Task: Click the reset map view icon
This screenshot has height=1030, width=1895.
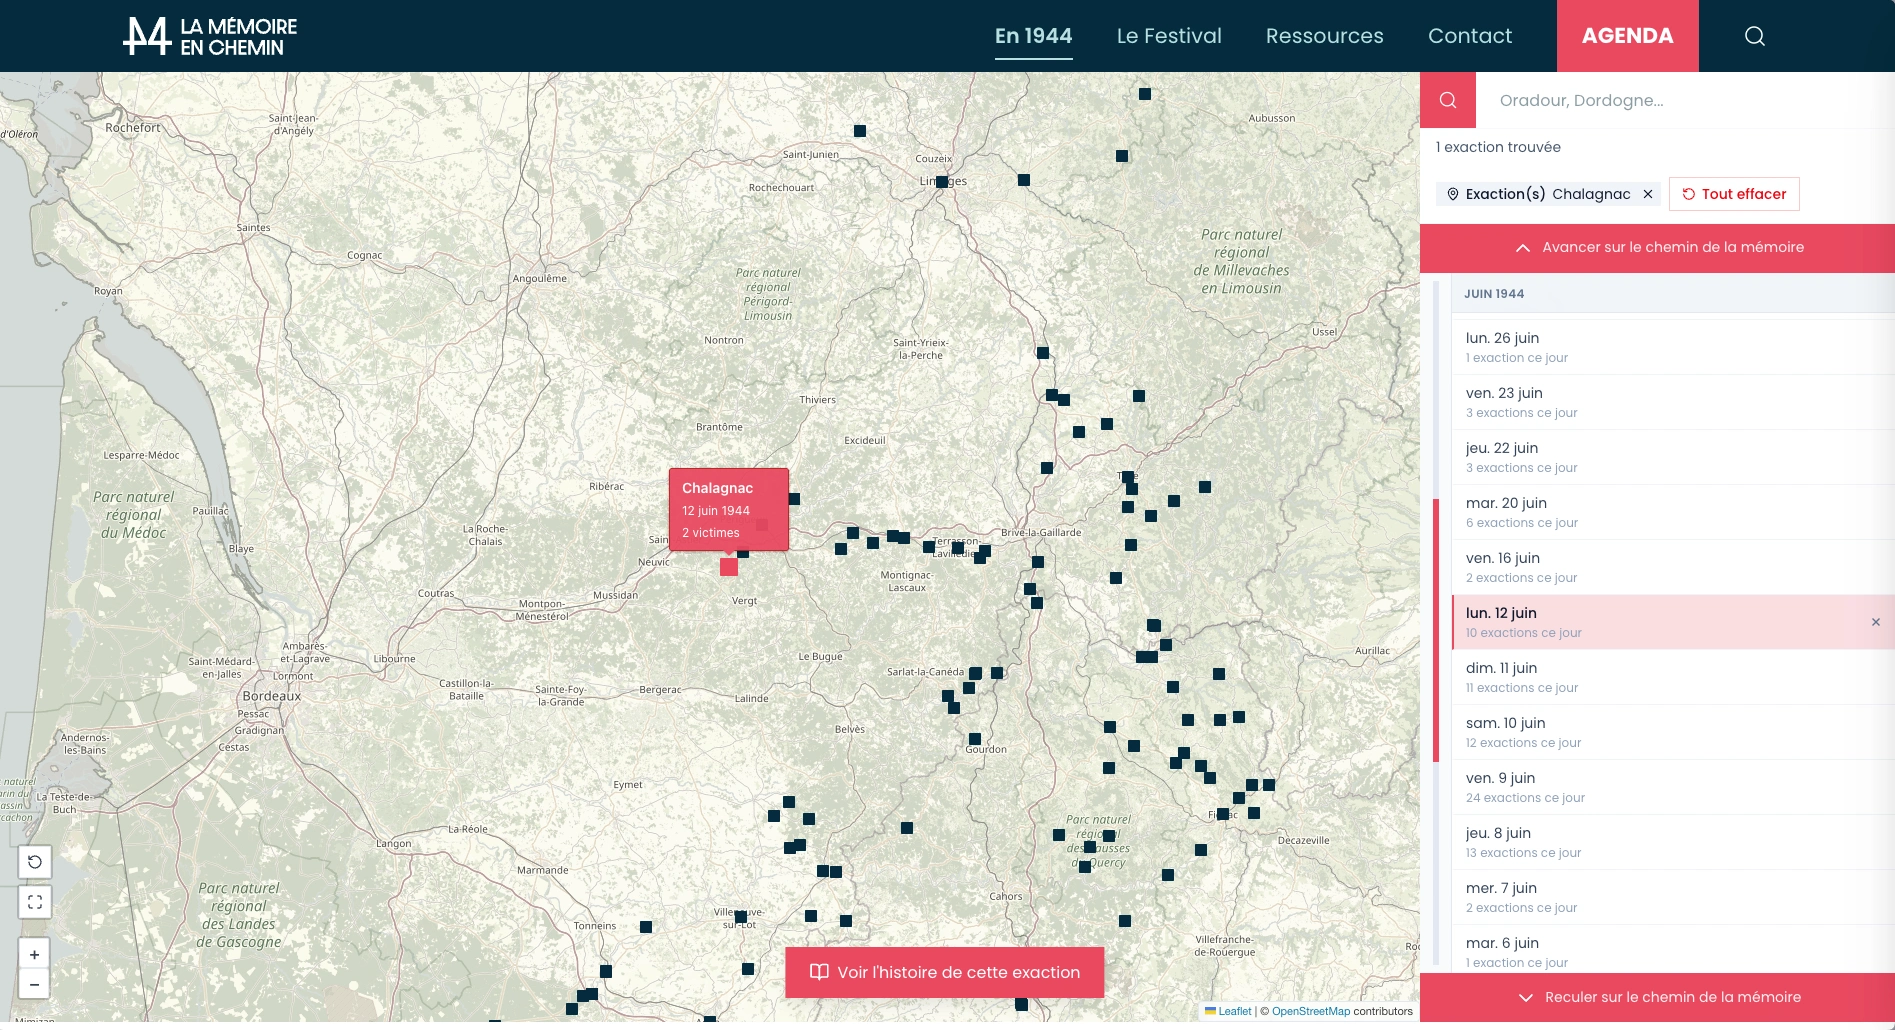Action: point(35,862)
